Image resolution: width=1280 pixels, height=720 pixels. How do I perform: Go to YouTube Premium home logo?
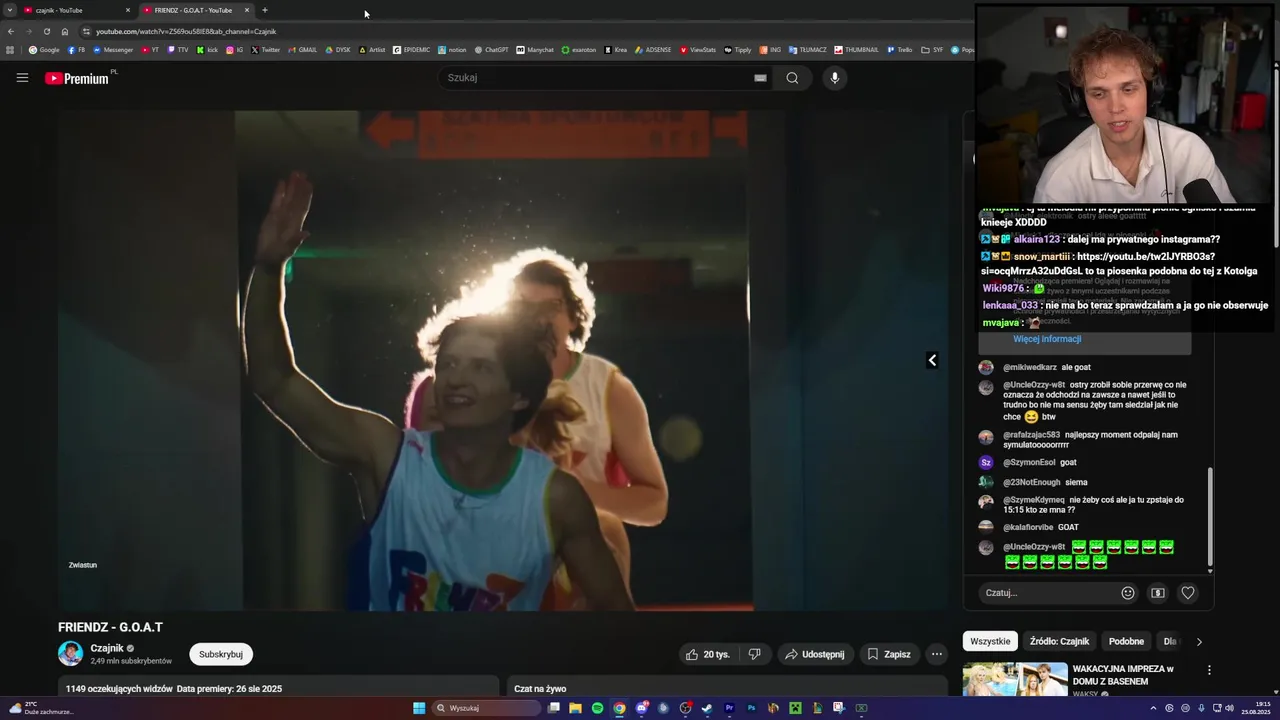(78, 78)
